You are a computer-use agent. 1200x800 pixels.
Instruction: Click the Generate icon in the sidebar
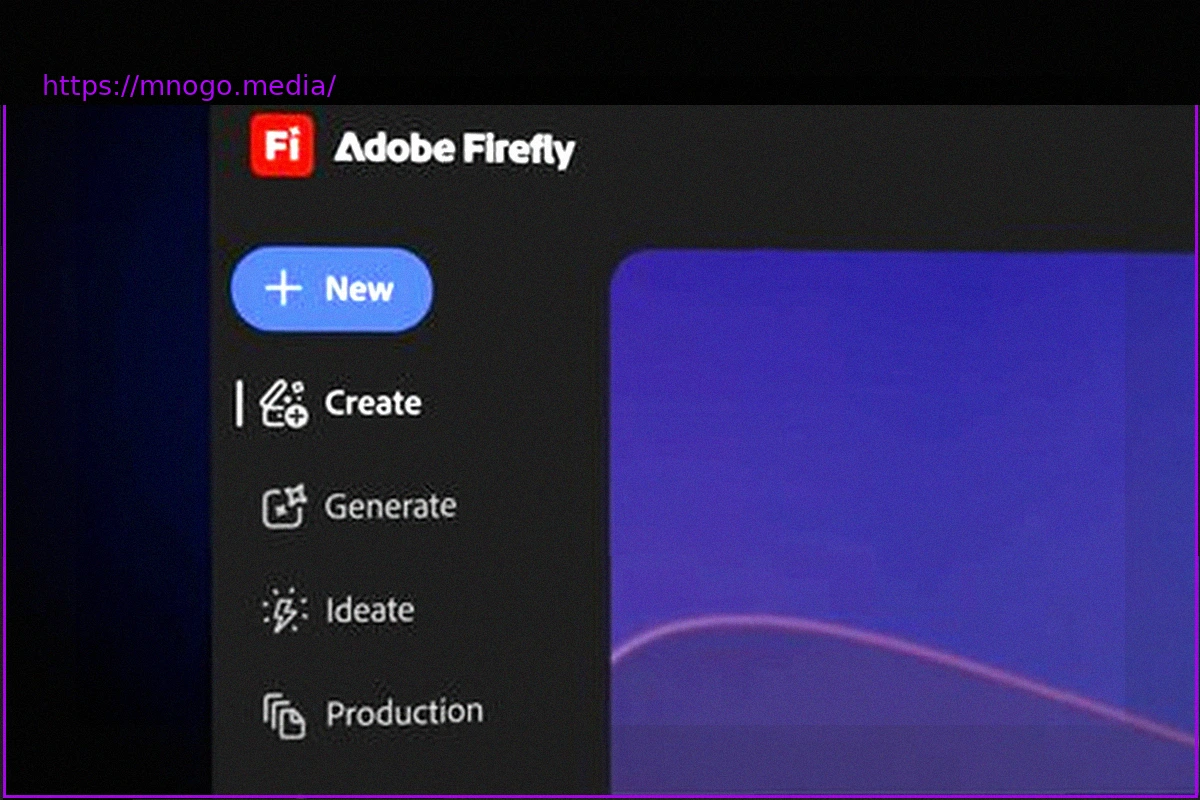[283, 507]
